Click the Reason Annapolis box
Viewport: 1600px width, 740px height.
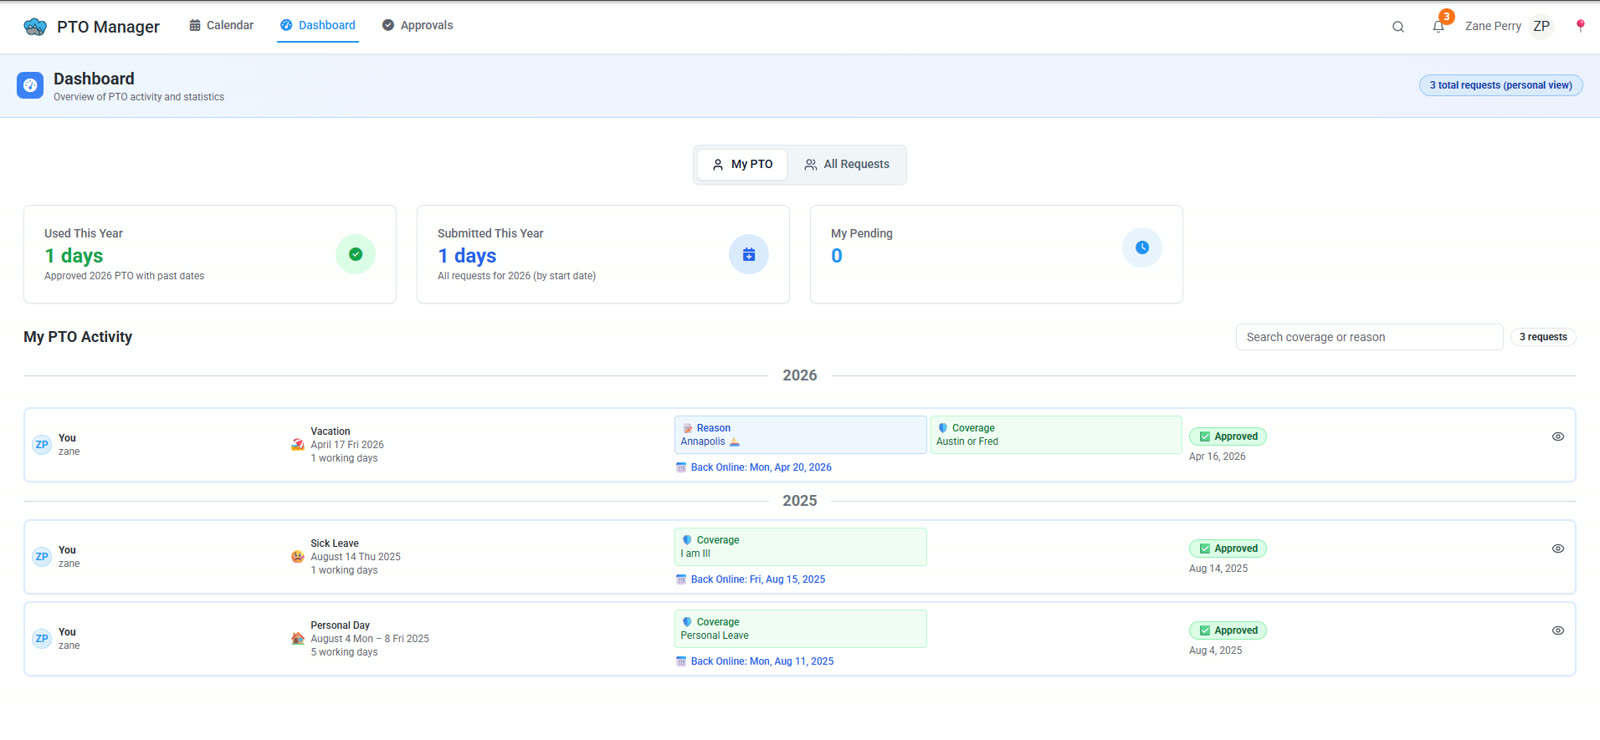coord(801,435)
